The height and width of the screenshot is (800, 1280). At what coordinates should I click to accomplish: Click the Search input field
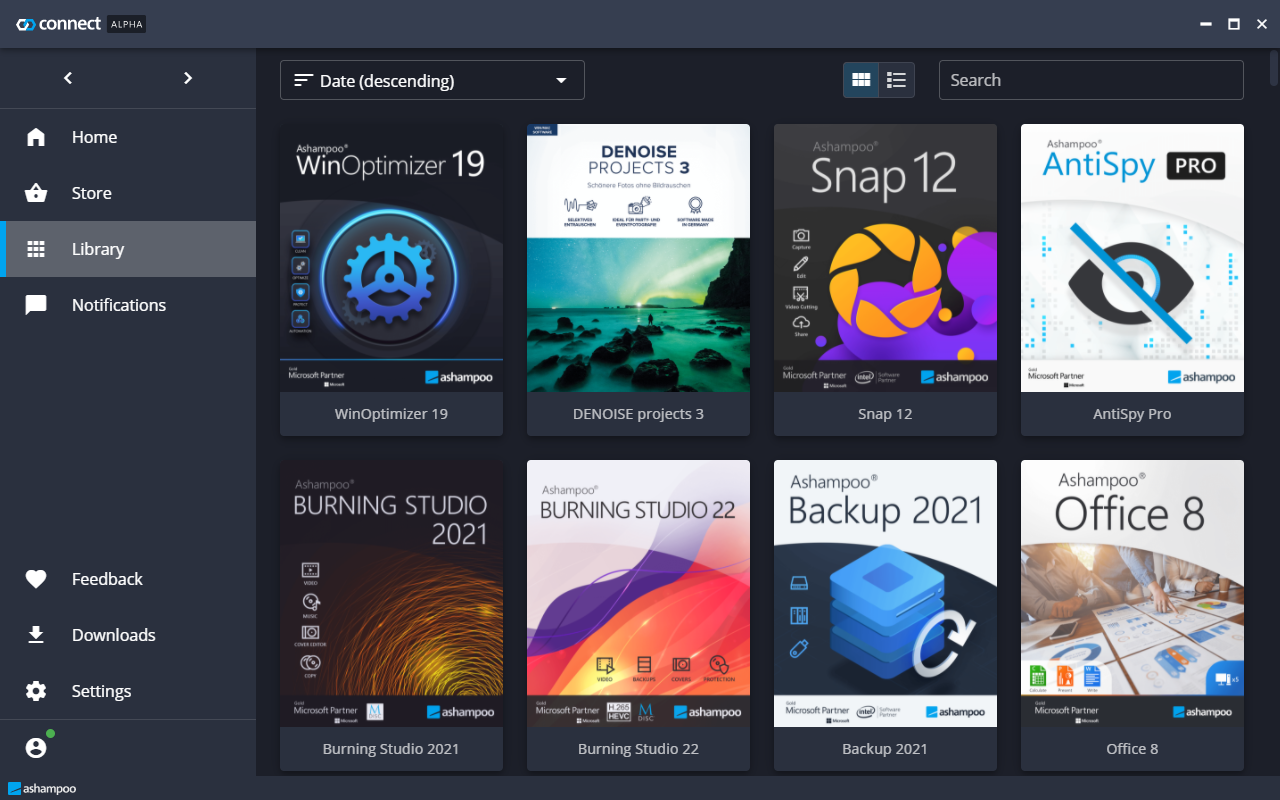1090,80
